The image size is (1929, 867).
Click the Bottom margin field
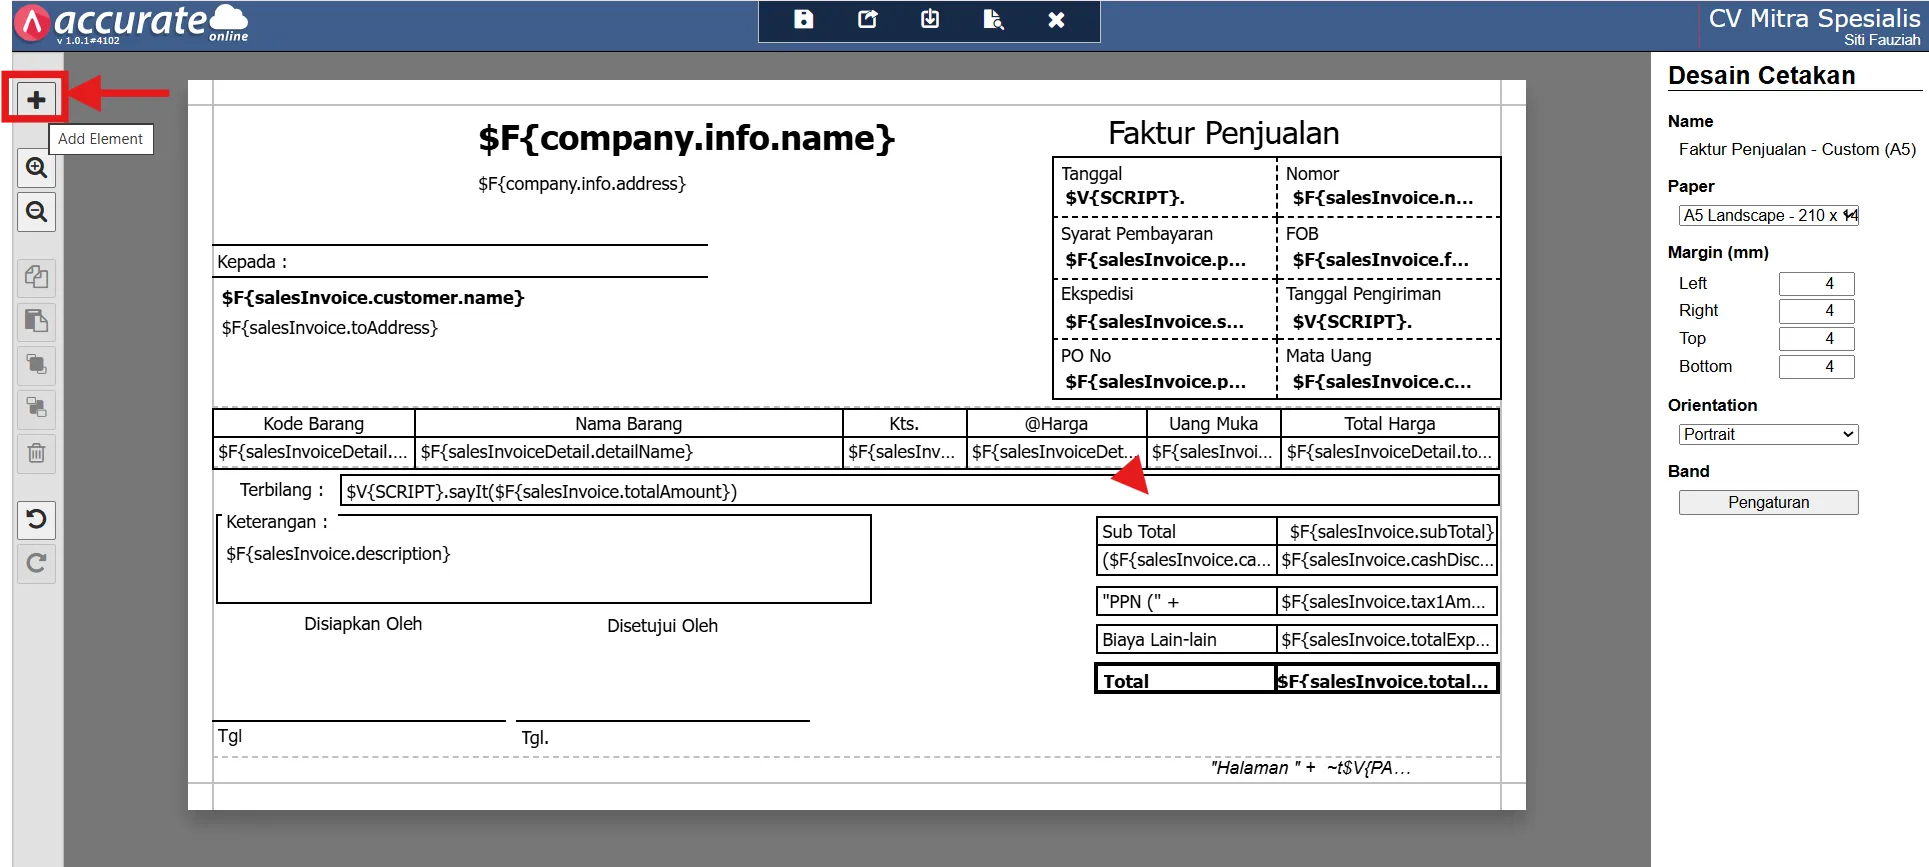tap(1816, 366)
